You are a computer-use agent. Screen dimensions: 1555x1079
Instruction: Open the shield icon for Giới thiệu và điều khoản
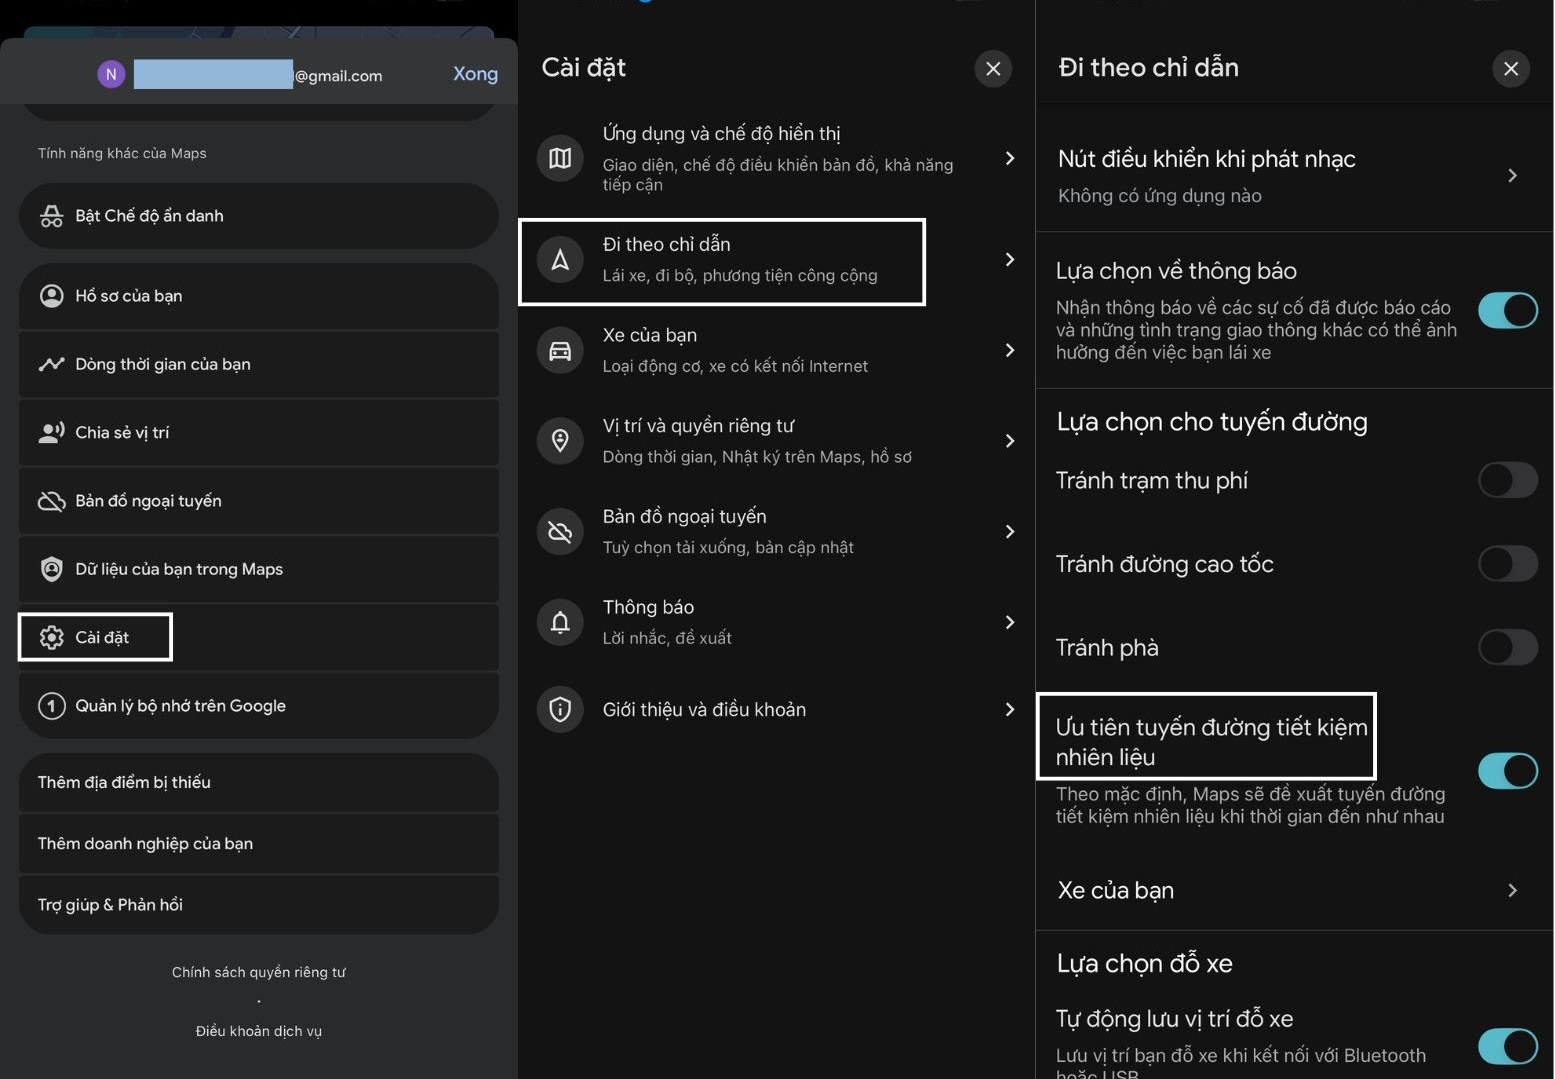[560, 710]
